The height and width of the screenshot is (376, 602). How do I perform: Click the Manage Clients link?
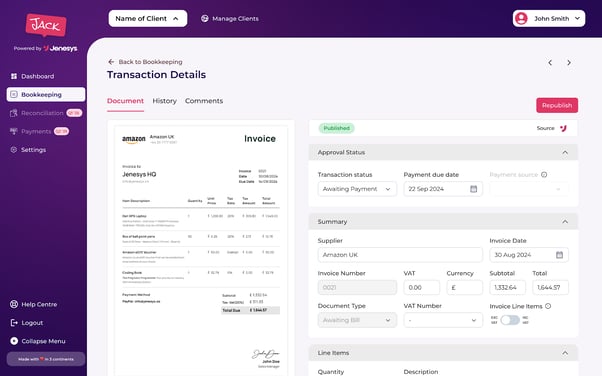(235, 18)
